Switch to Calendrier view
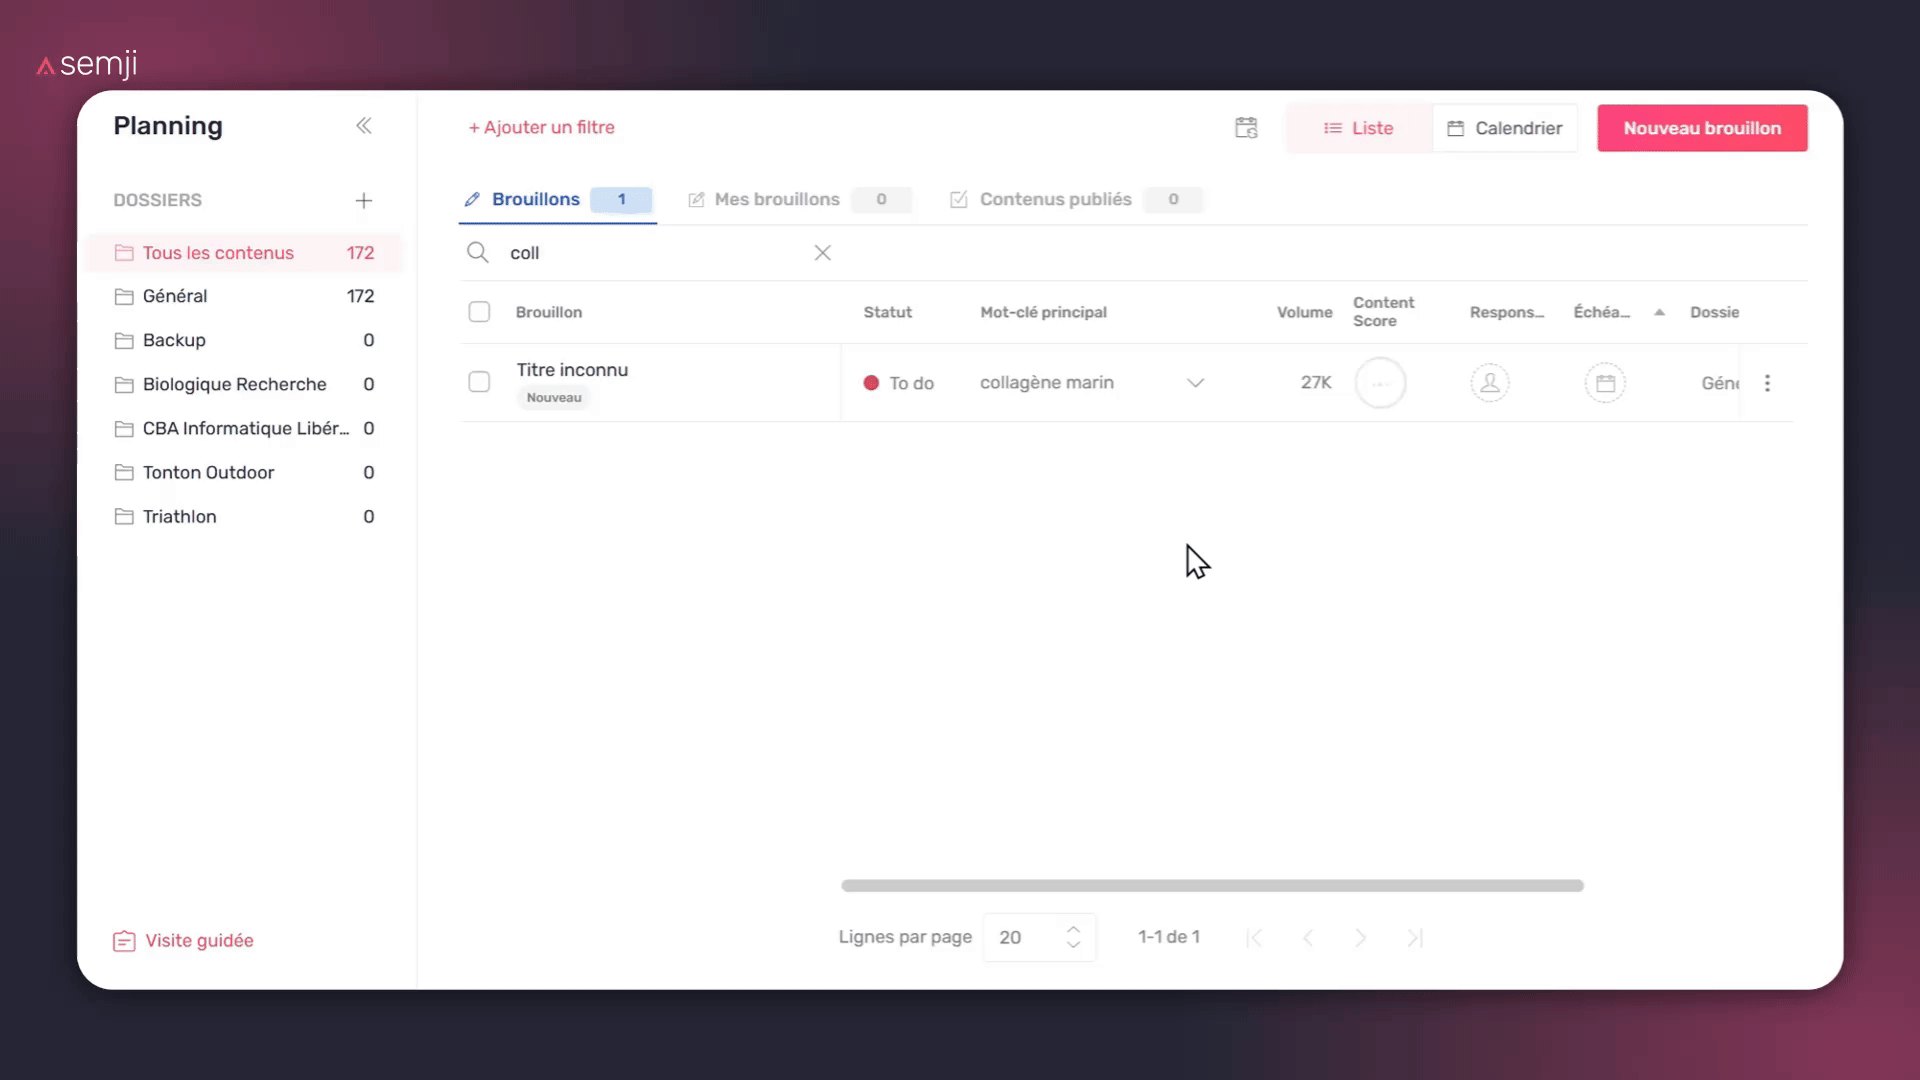The image size is (1920, 1080). point(1505,128)
